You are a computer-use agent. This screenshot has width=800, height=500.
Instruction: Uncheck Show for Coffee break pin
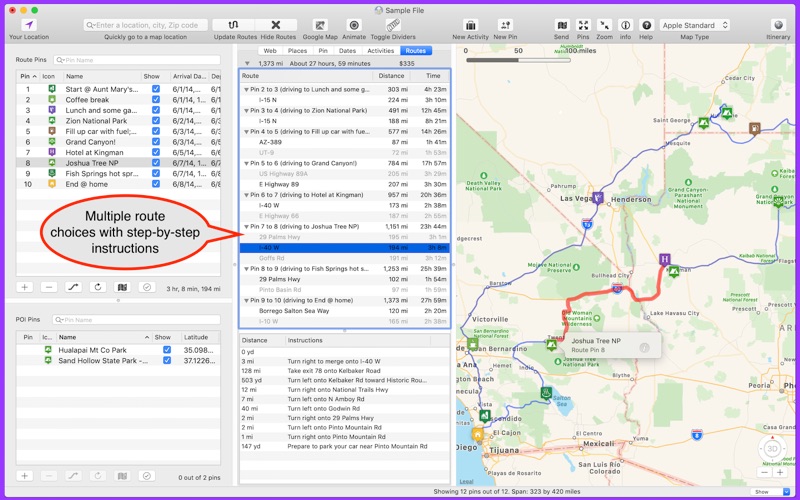point(155,99)
